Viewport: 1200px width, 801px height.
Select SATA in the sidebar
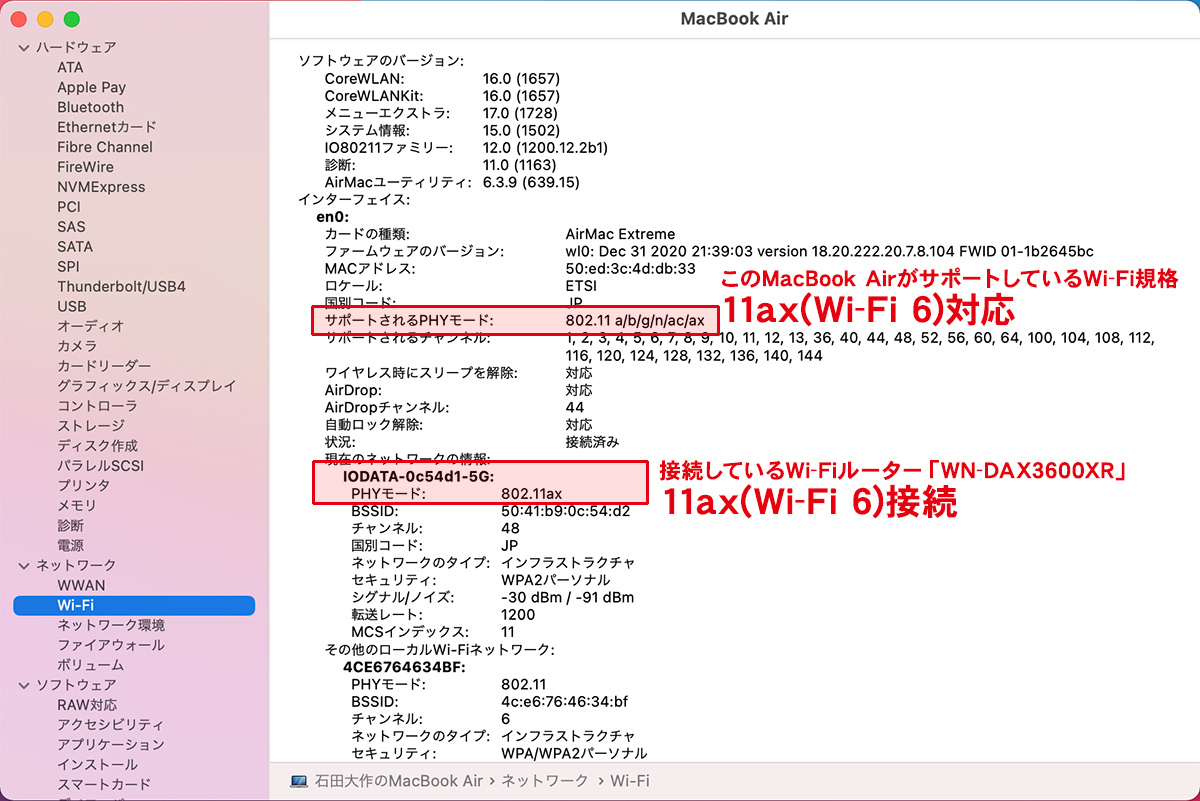(75, 246)
